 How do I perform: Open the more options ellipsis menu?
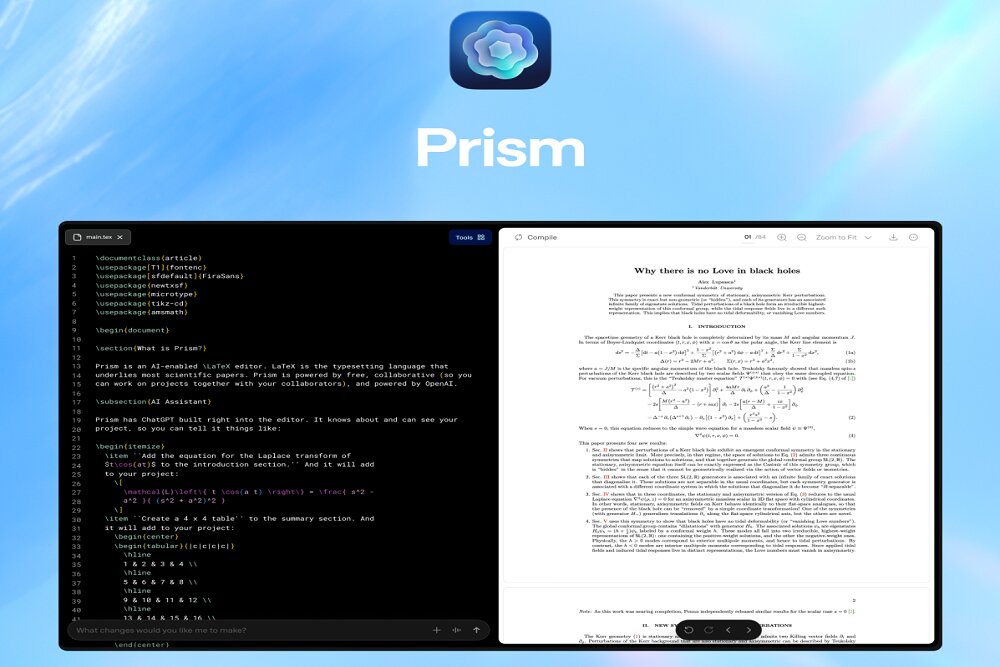point(913,237)
